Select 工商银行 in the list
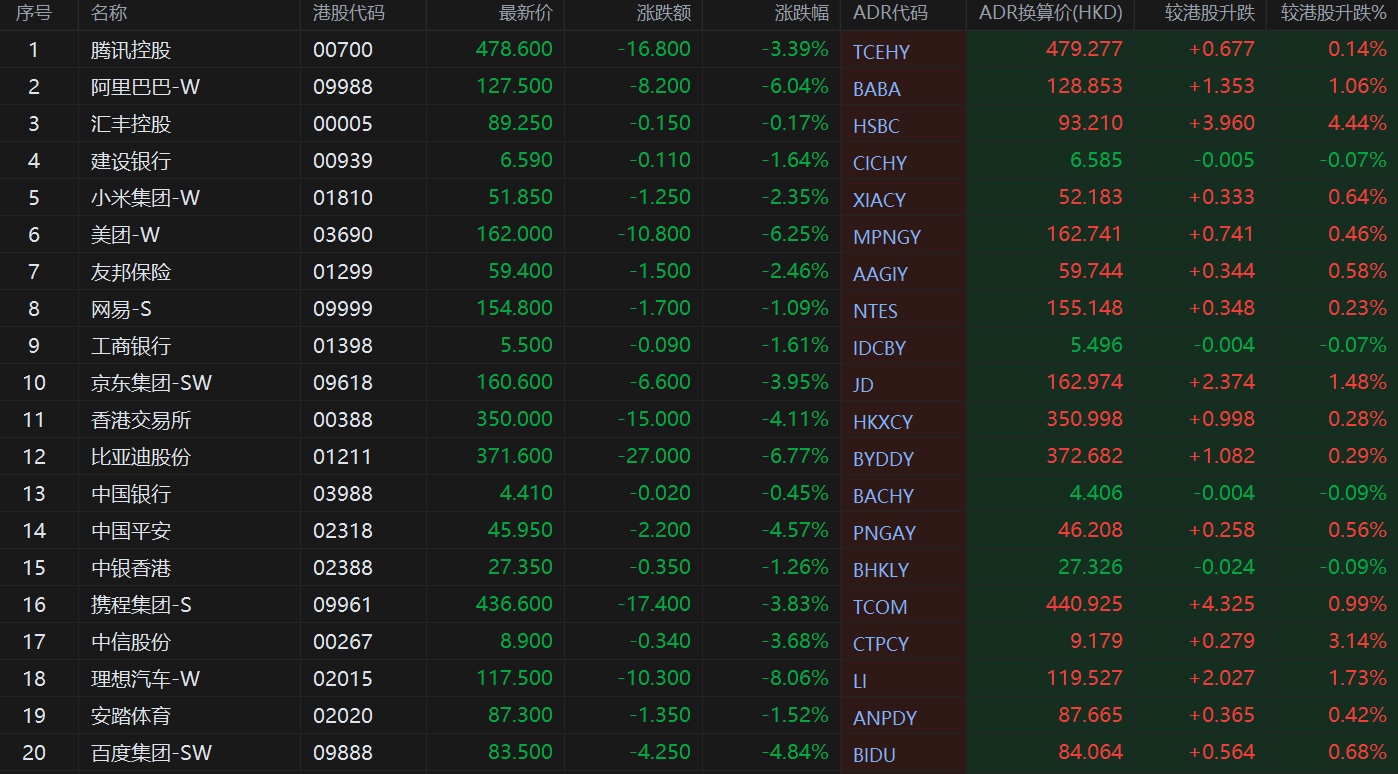This screenshot has height=774, width=1398. (x=131, y=346)
